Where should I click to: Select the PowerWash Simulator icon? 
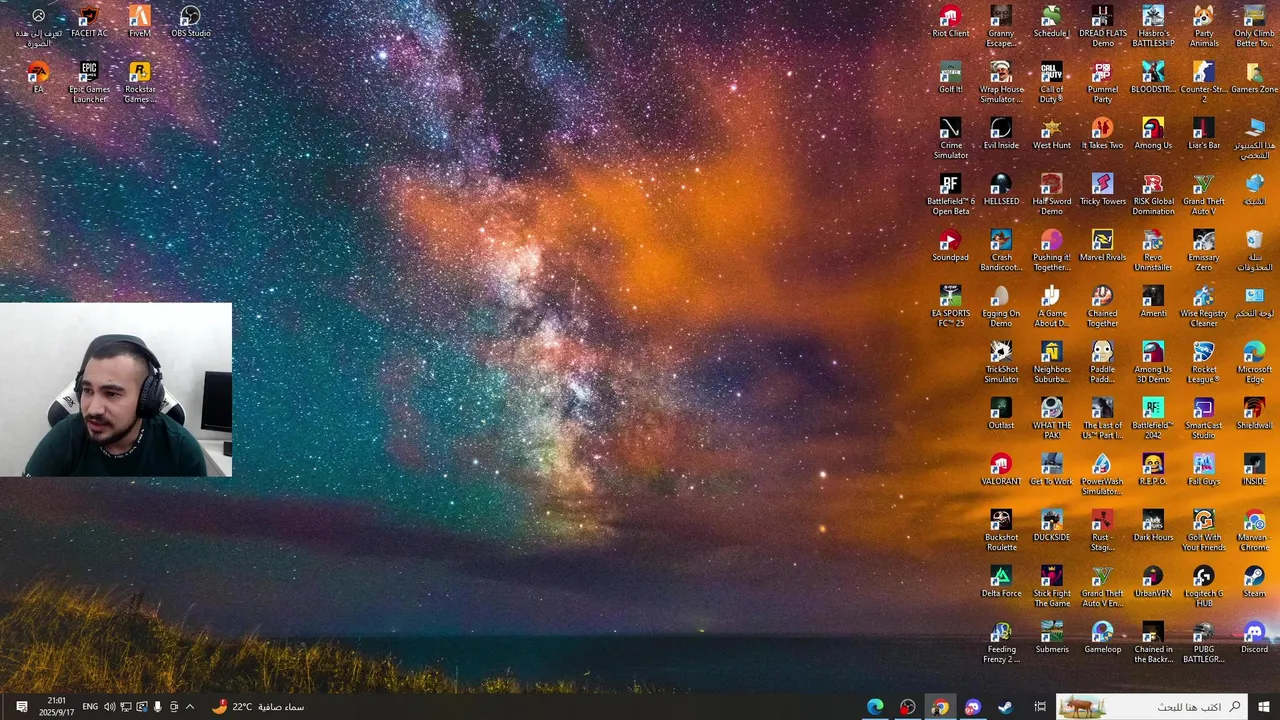pos(1102,474)
